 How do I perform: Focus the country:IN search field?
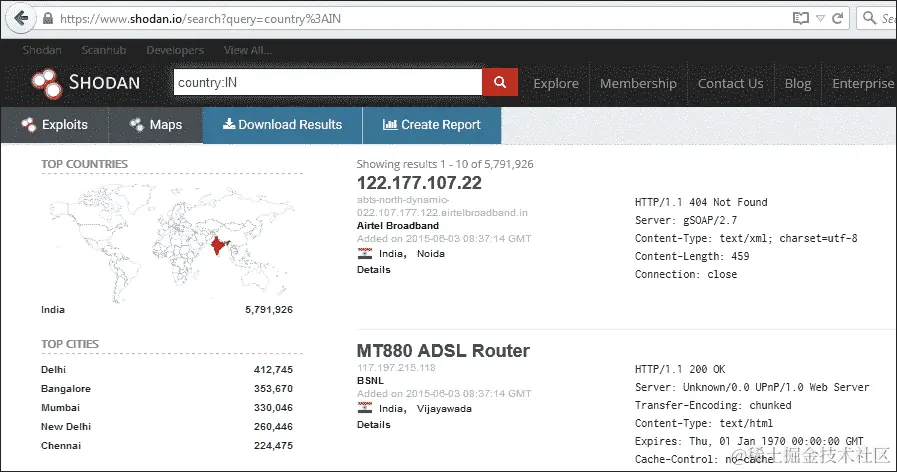(x=328, y=82)
